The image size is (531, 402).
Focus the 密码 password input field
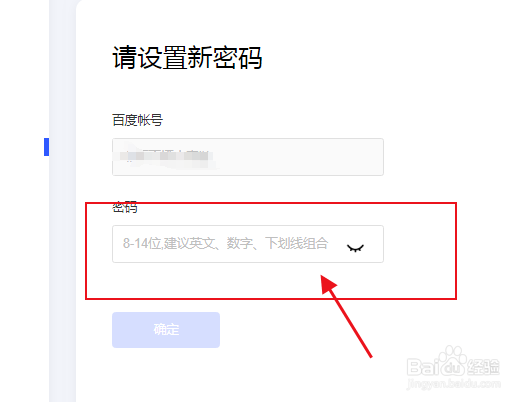(248, 244)
